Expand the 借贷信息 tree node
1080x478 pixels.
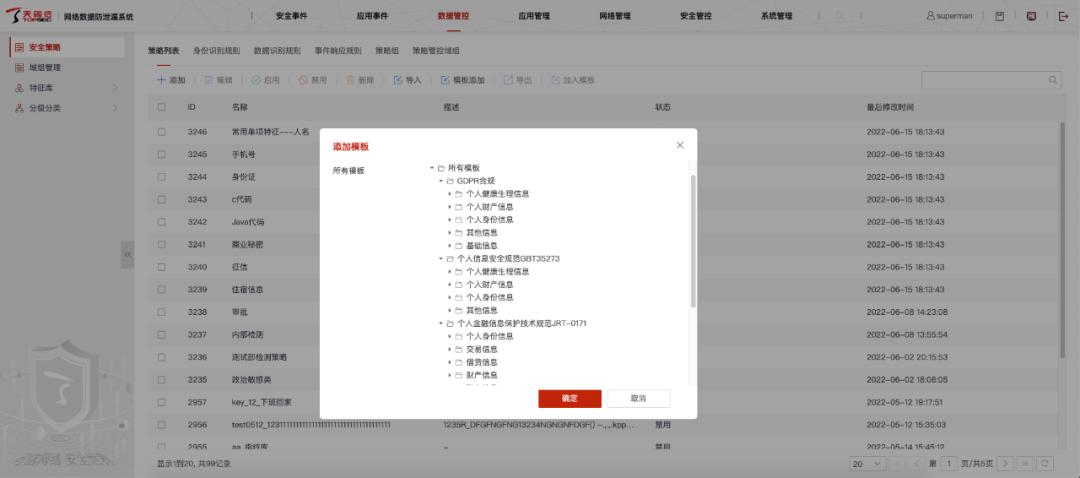pyautogui.click(x=450, y=362)
